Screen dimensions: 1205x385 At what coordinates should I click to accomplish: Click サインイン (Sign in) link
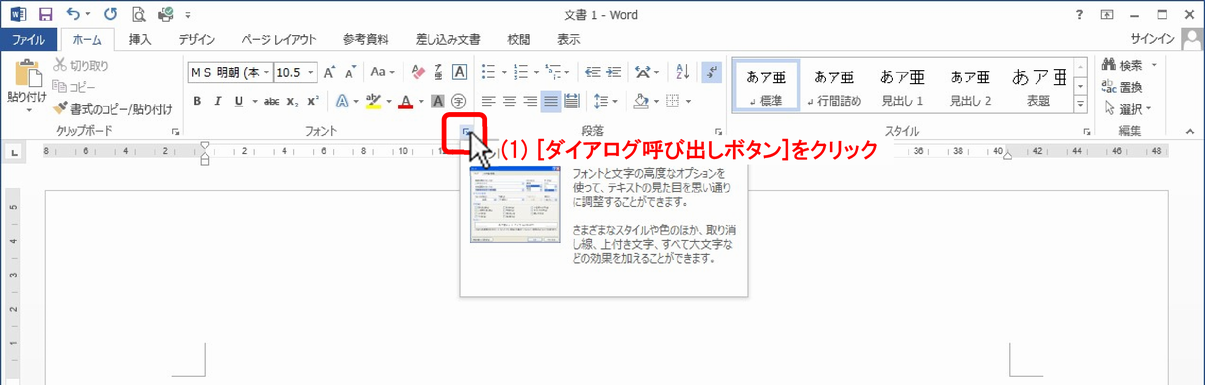tap(1153, 40)
